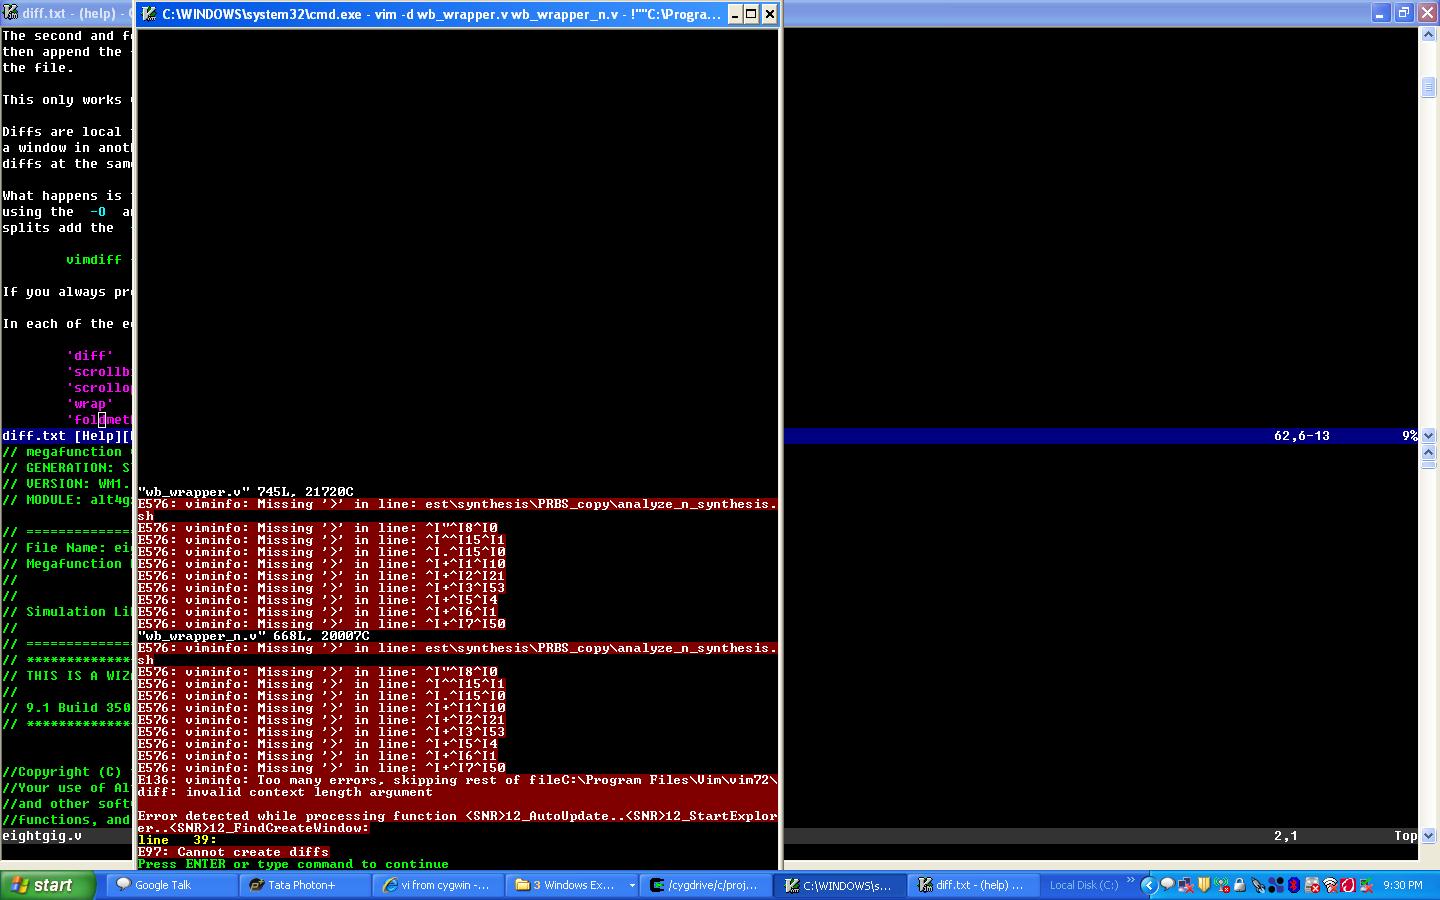
Task: Open the diff.txt gVim window system menu icon
Action: click(10, 14)
